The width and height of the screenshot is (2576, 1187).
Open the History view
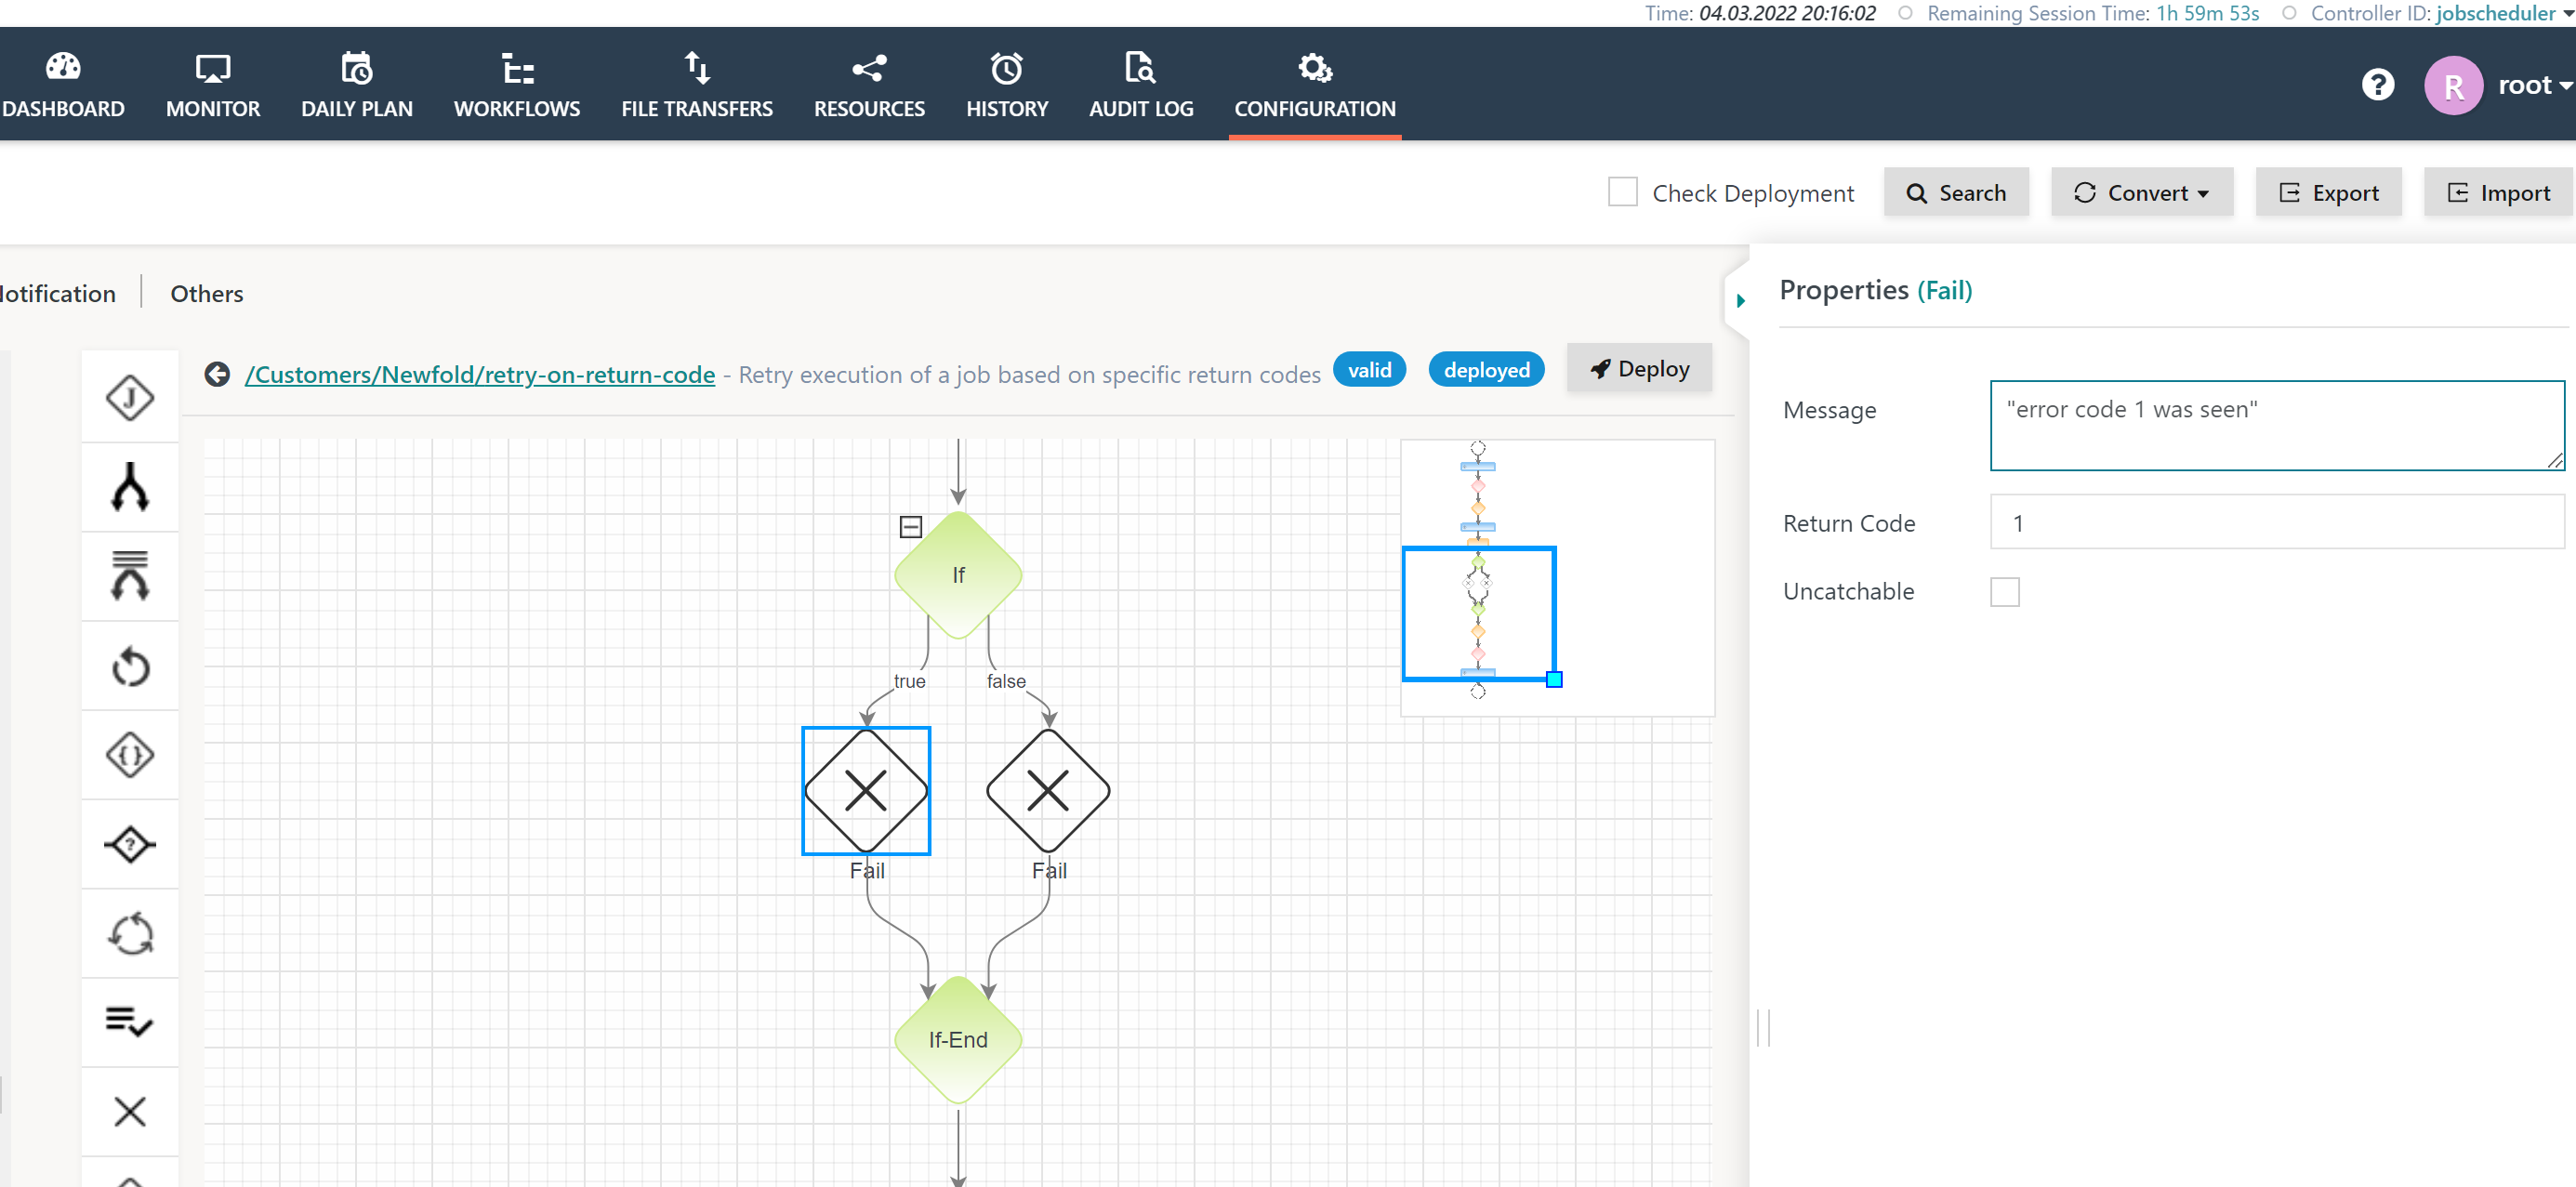1007,86
